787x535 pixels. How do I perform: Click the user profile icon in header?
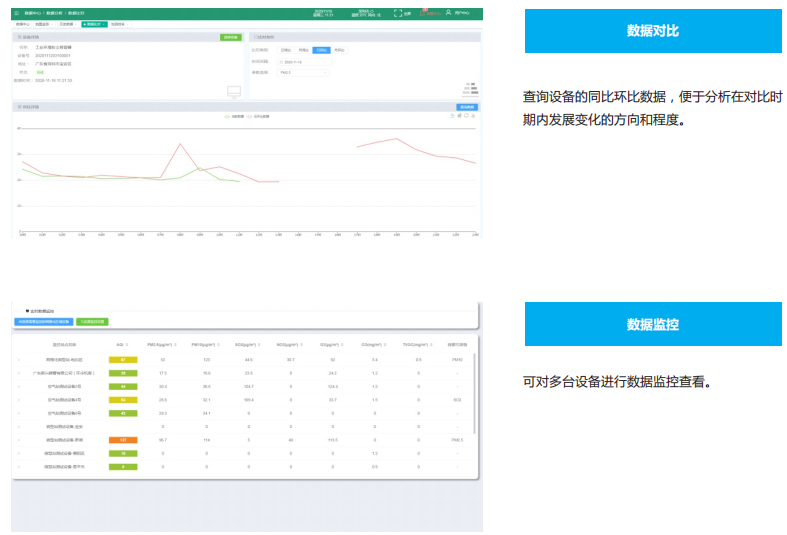448,13
